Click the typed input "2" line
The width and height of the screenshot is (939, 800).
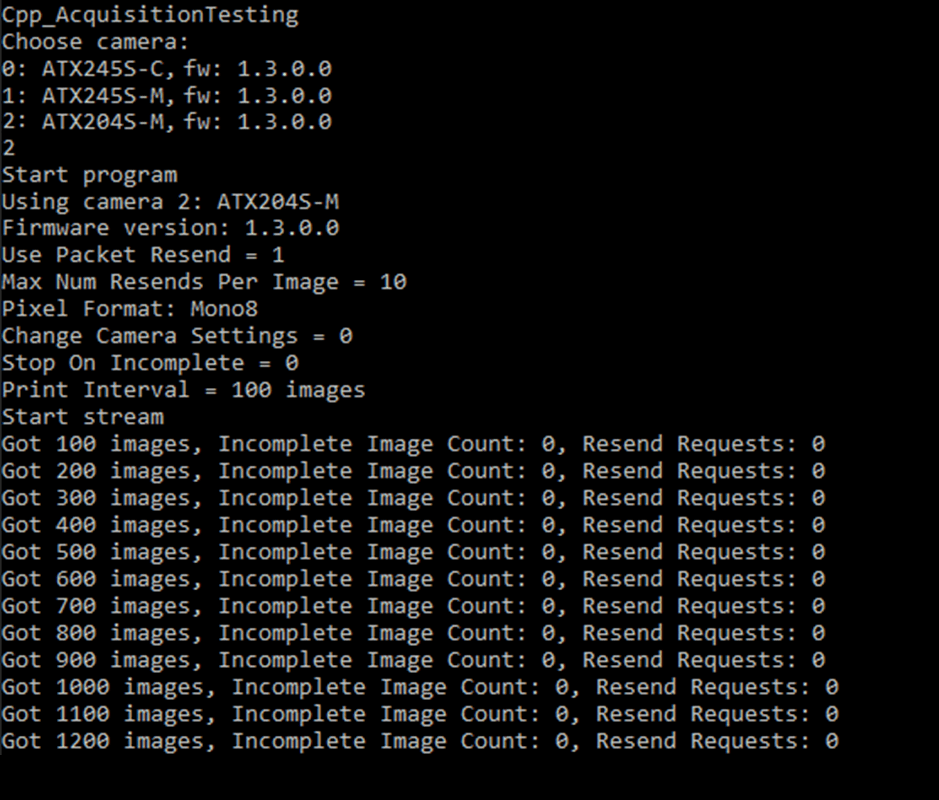point(9,149)
